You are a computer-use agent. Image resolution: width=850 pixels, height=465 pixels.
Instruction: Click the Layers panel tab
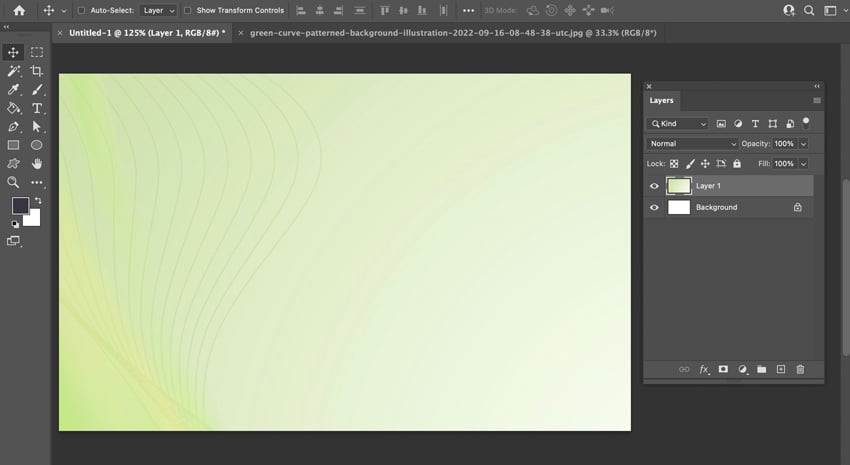pyautogui.click(x=662, y=101)
